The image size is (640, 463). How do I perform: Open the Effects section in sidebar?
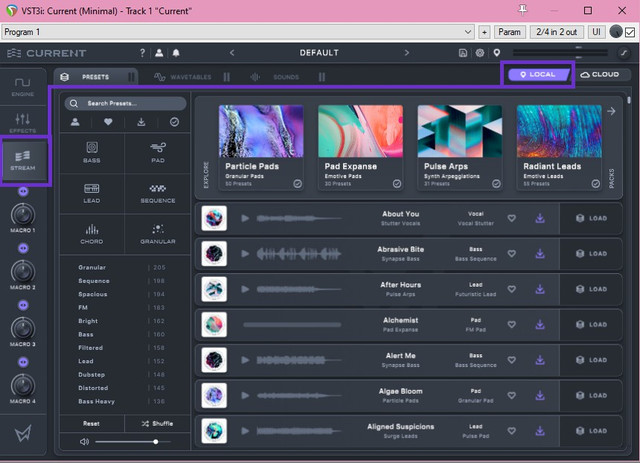(22, 123)
